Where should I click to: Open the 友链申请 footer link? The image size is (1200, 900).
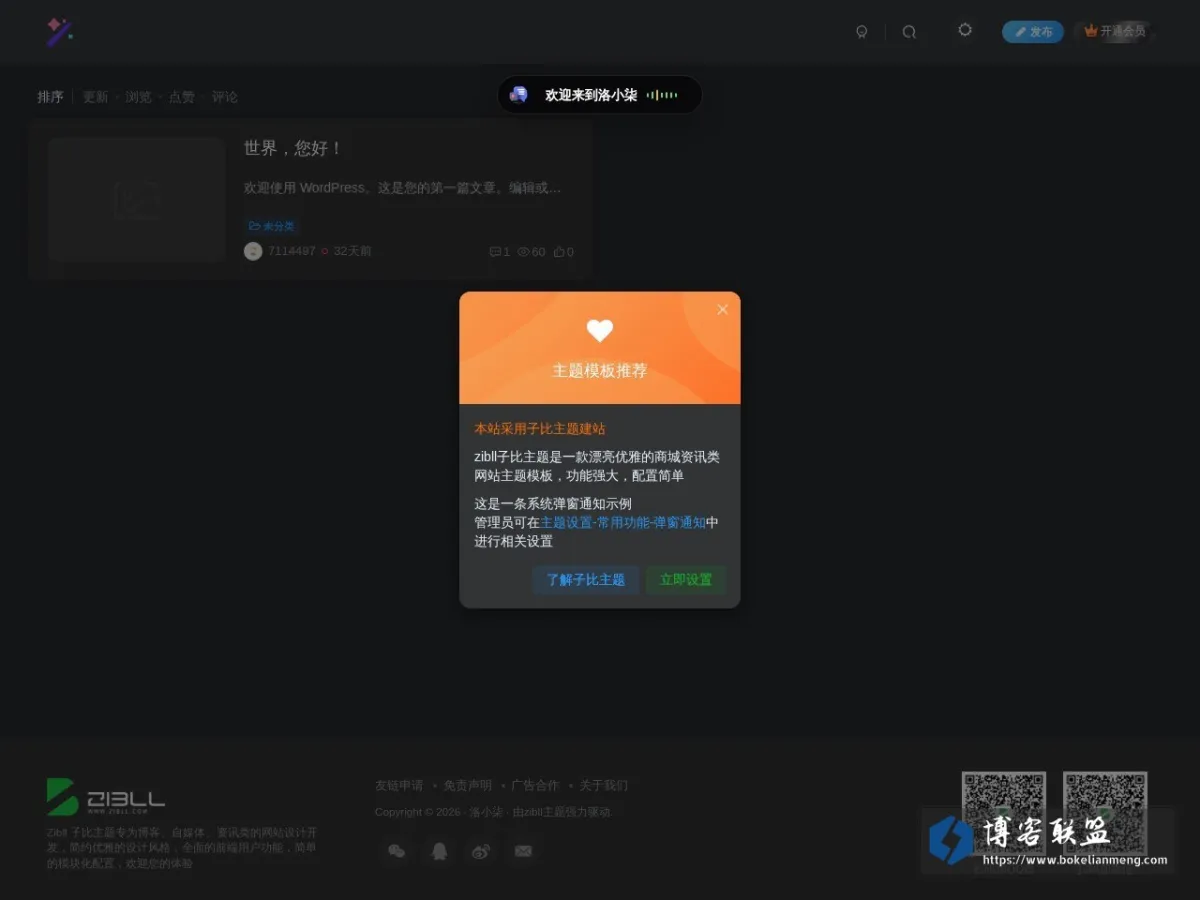[x=399, y=785]
